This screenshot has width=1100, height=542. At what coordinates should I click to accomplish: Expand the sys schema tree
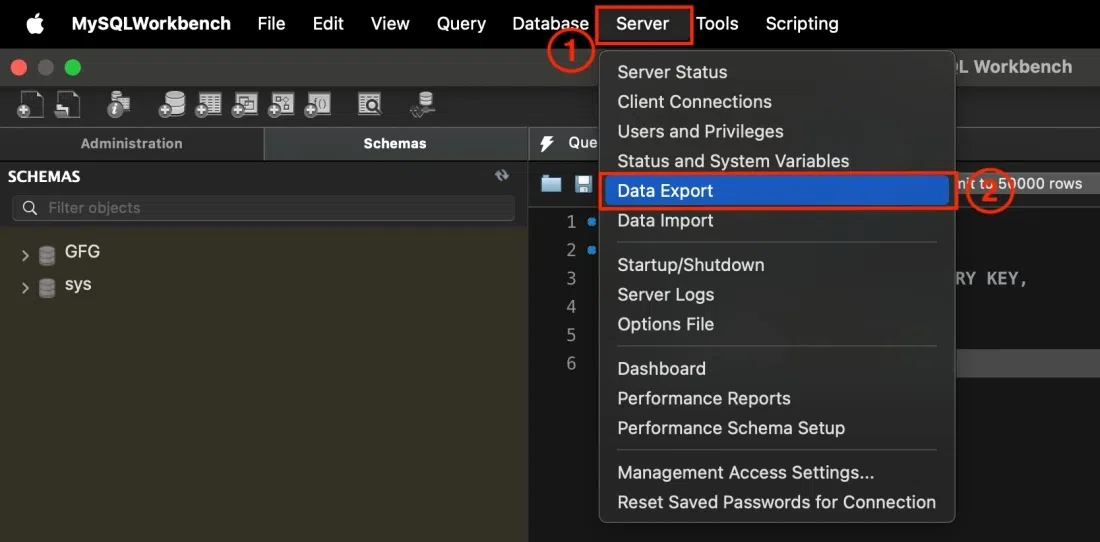click(x=25, y=288)
